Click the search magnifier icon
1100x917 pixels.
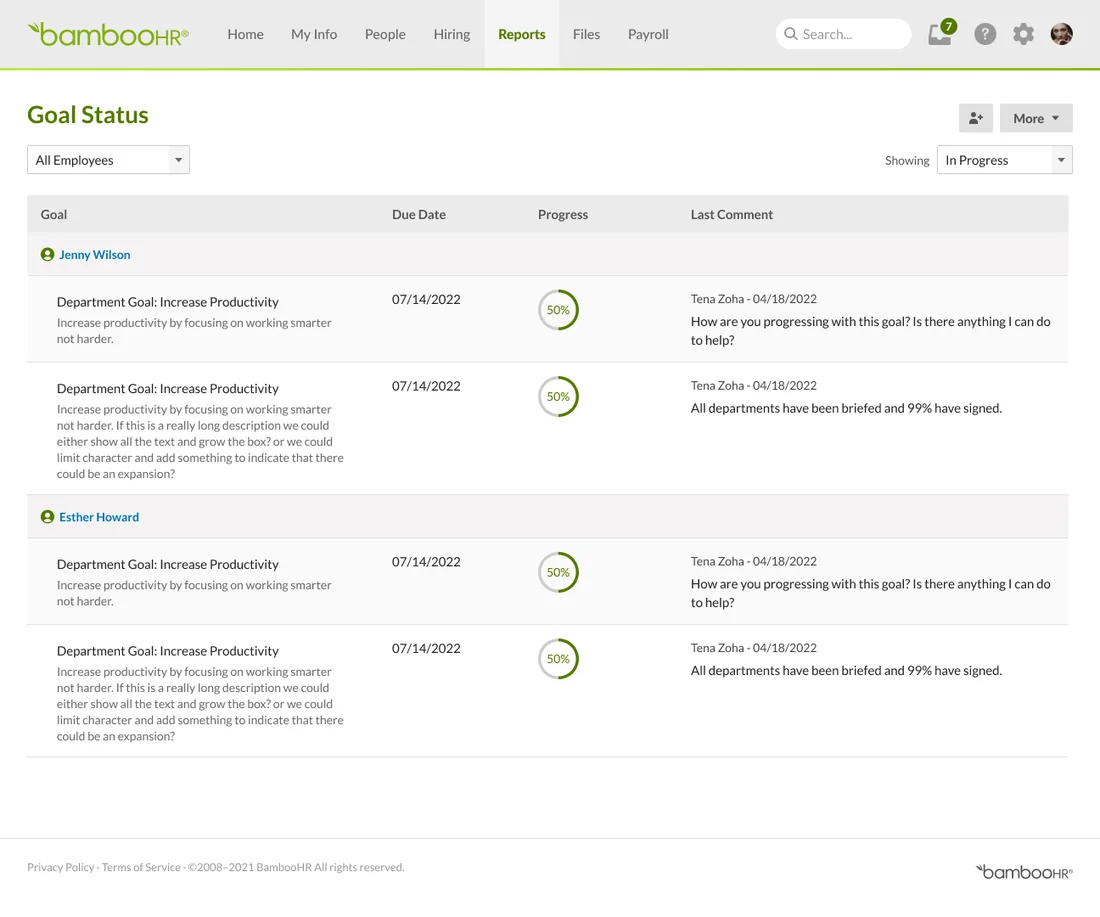[x=791, y=34]
